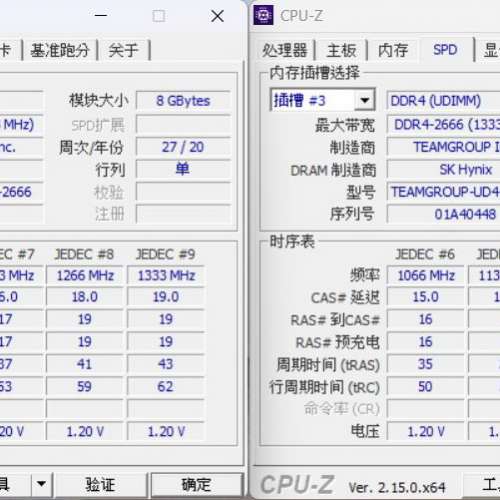Click the 验证 button in left window
This screenshot has width=500, height=500.
(100, 484)
